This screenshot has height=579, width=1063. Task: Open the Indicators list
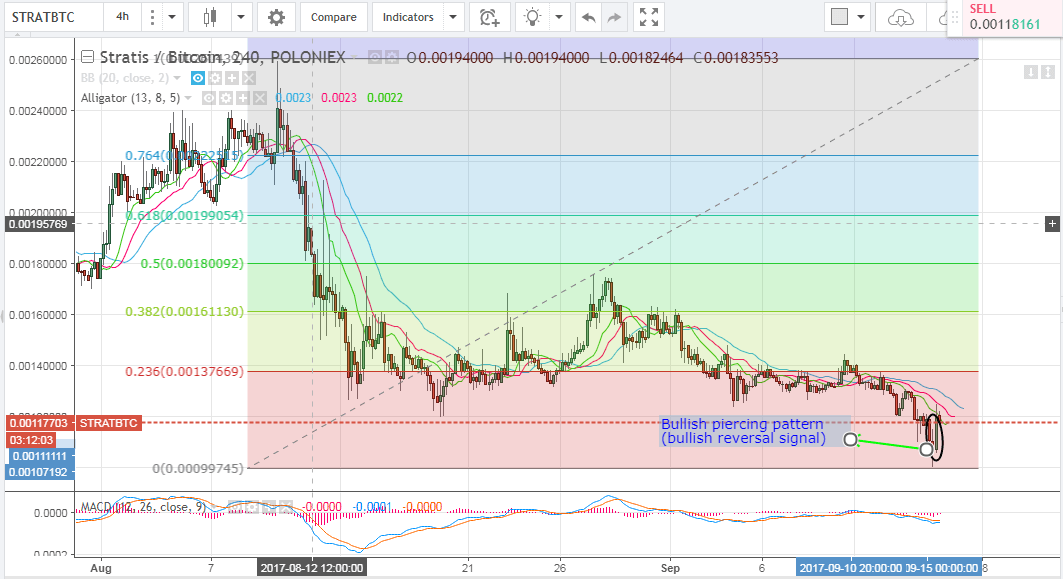click(408, 17)
